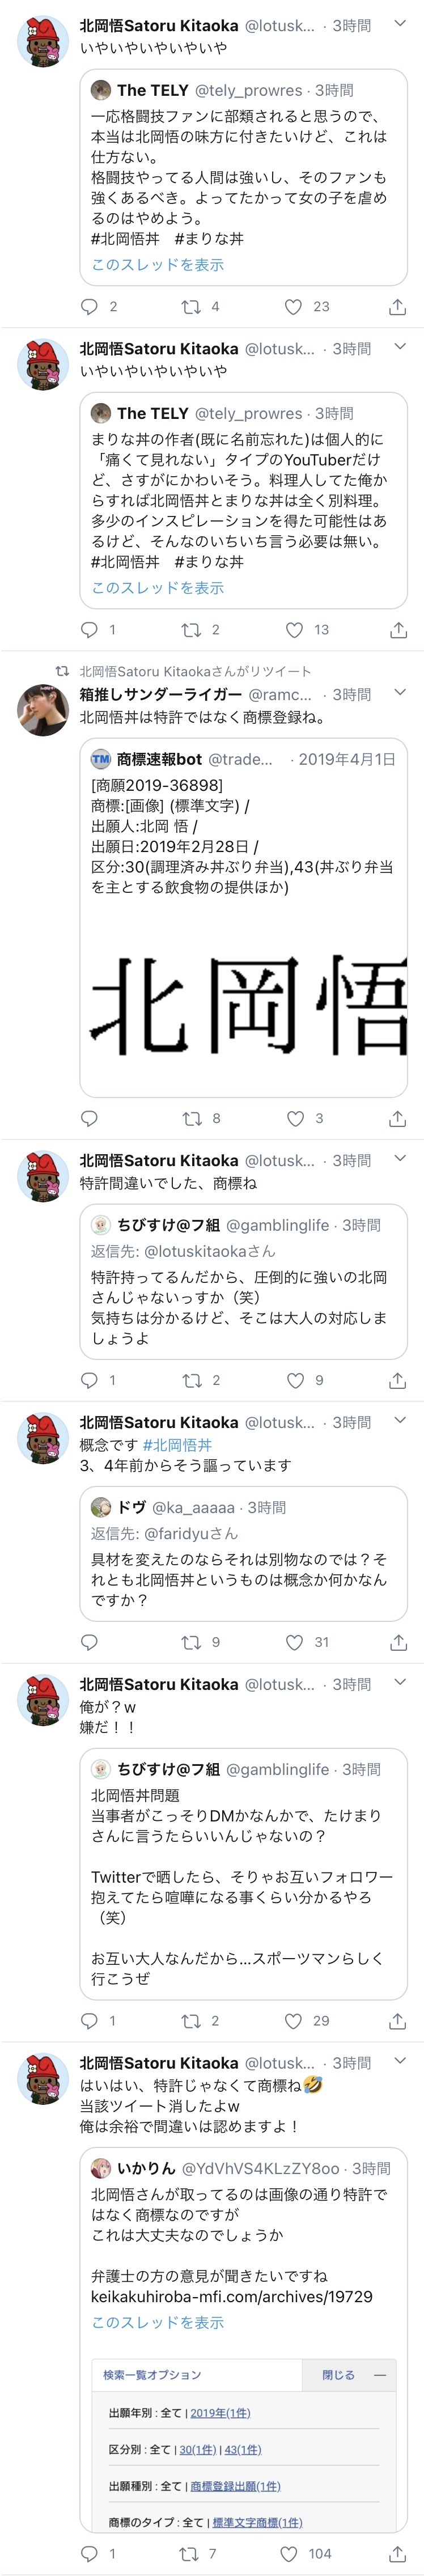Screen dimensions: 424x2576
Task: Like the tweet showing 104 likes
Action: pyautogui.click(x=289, y=2553)
